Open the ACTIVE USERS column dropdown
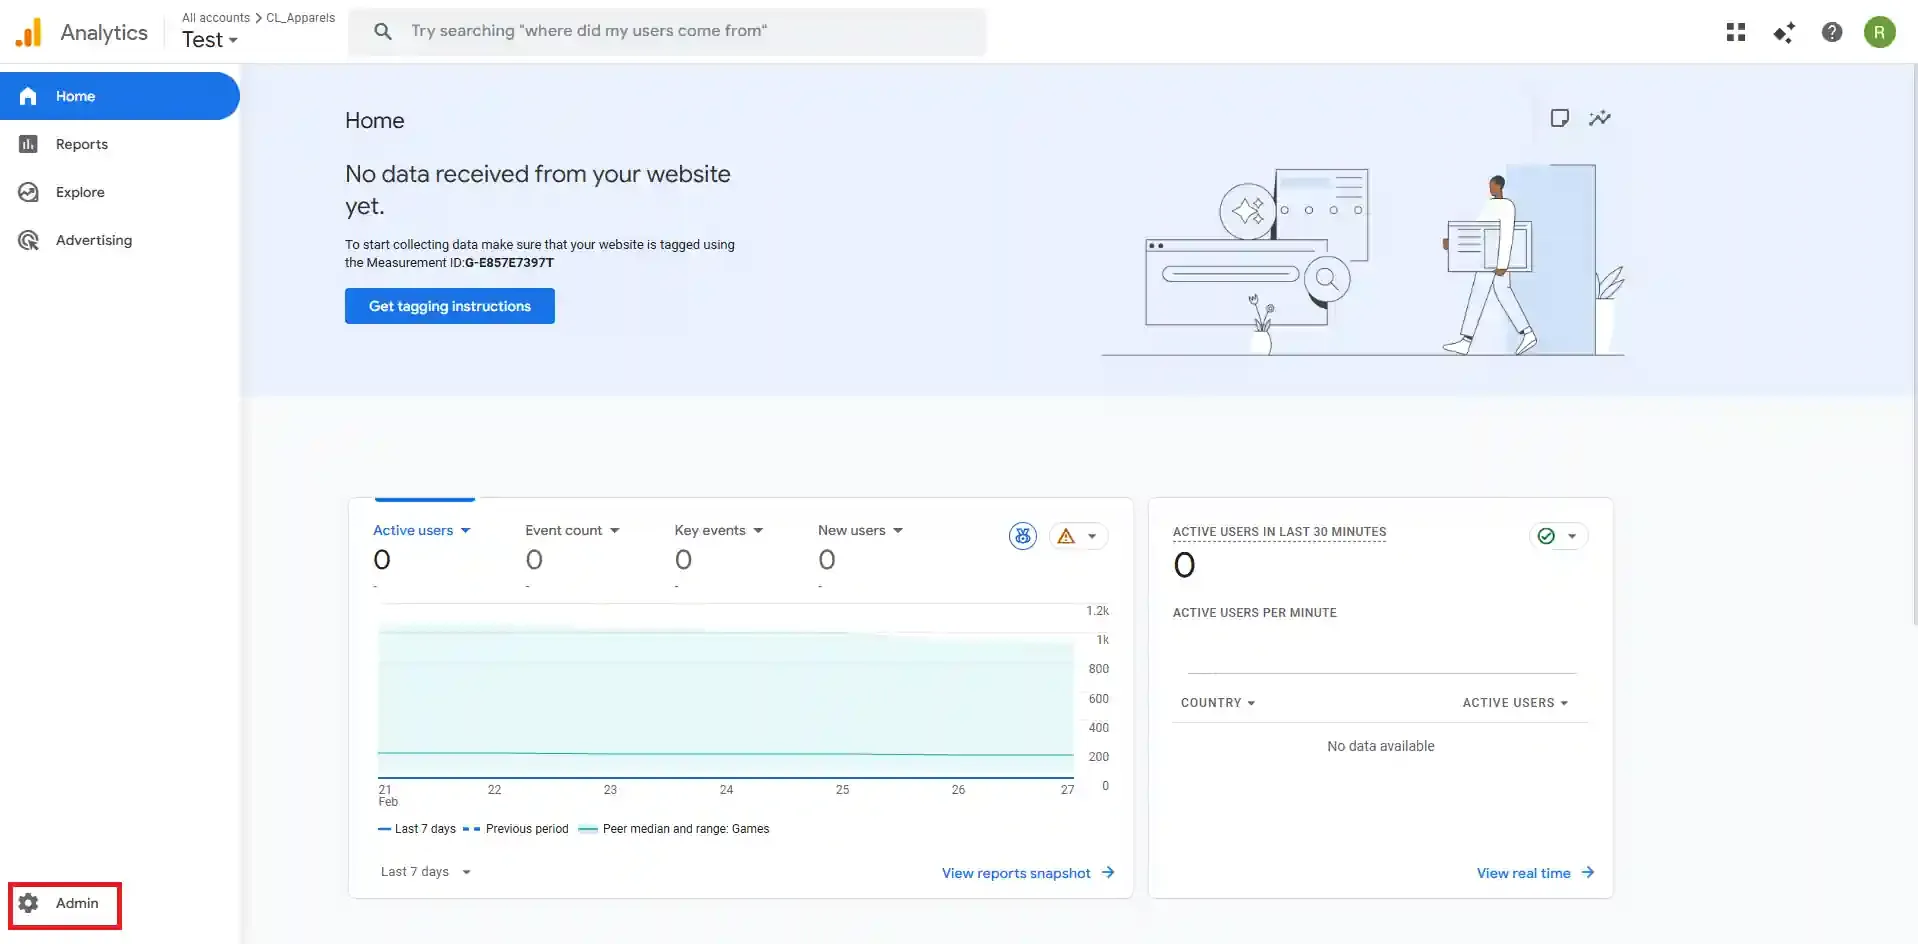 (1515, 703)
